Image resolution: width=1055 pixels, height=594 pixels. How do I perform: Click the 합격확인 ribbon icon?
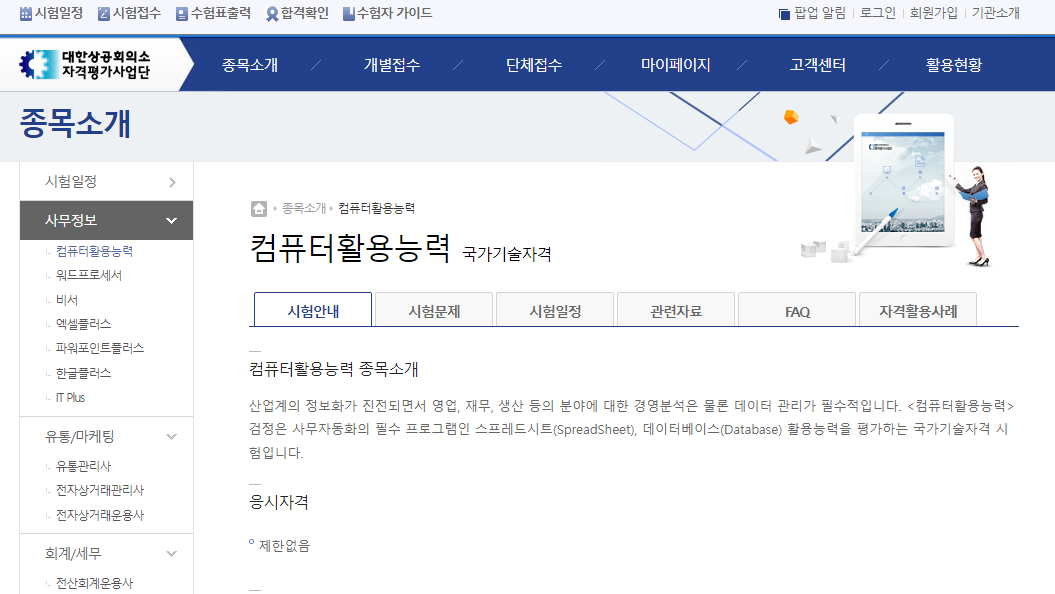(x=272, y=13)
